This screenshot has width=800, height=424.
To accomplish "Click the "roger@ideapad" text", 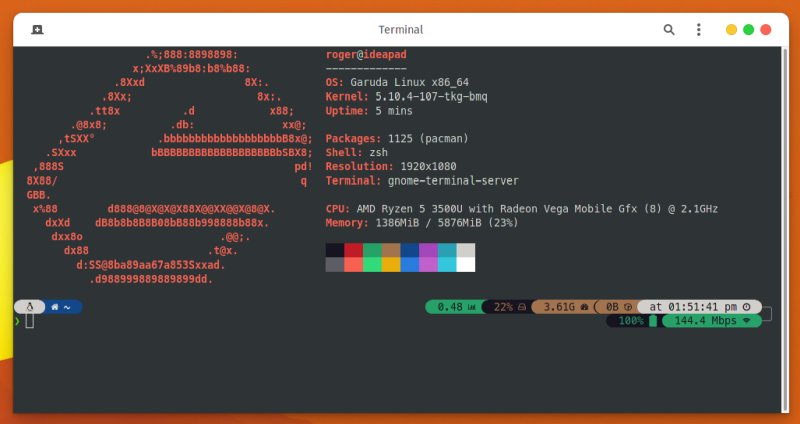I will point(366,55).
